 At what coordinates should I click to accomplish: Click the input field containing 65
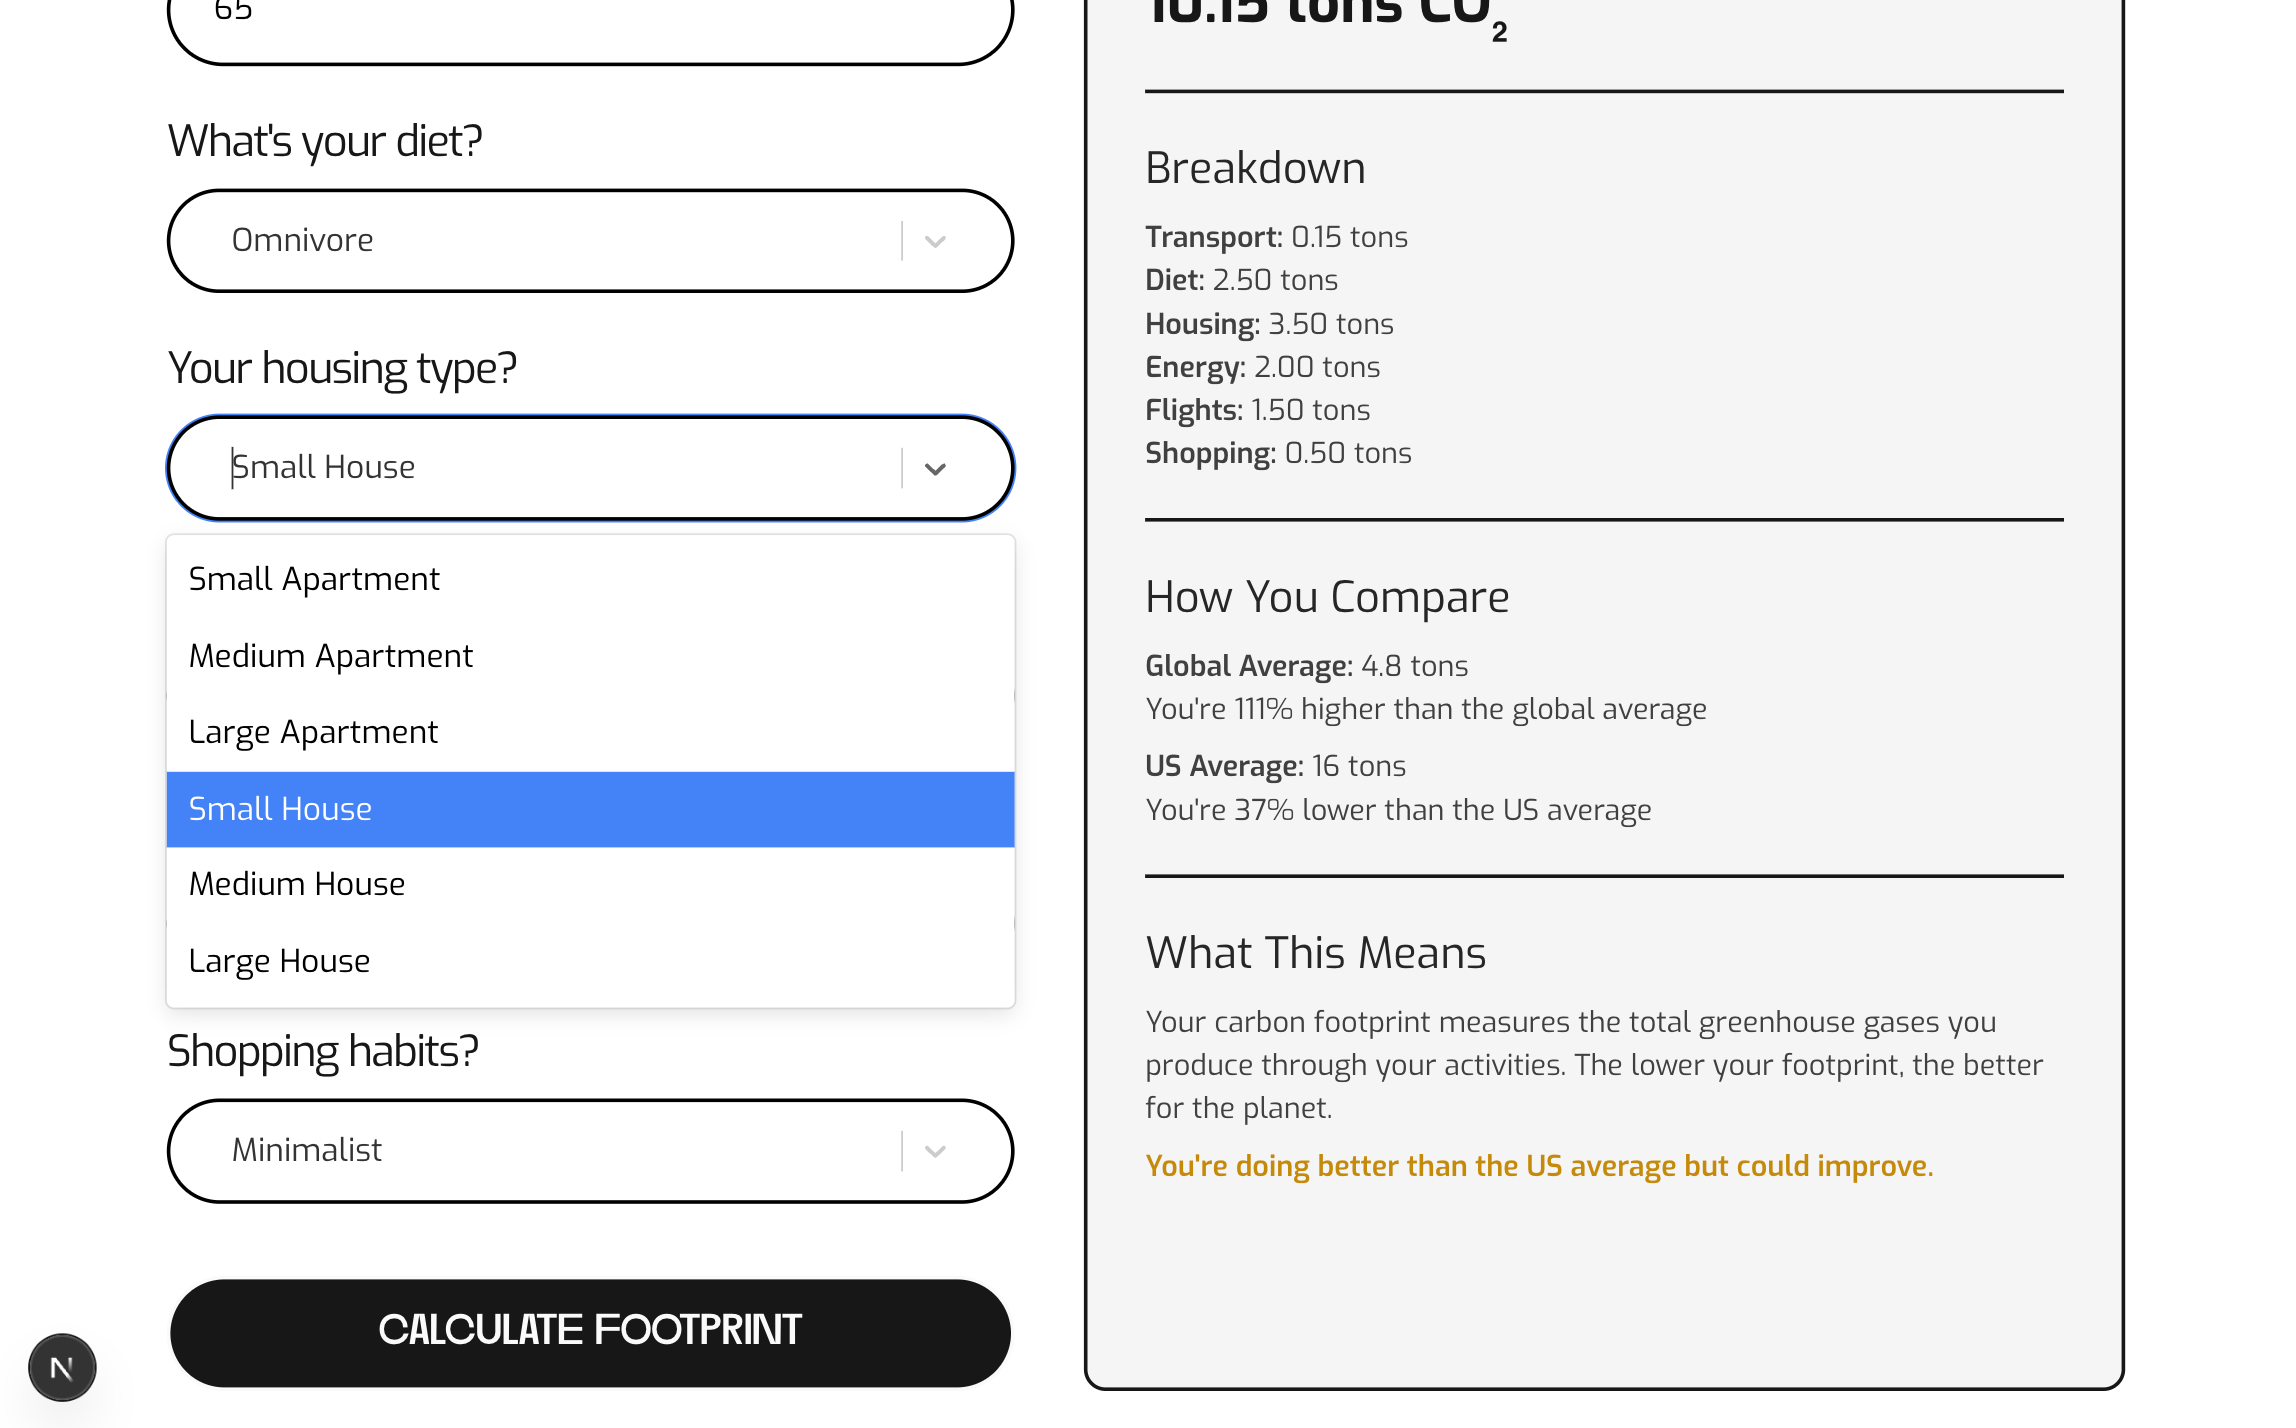tap(590, 25)
